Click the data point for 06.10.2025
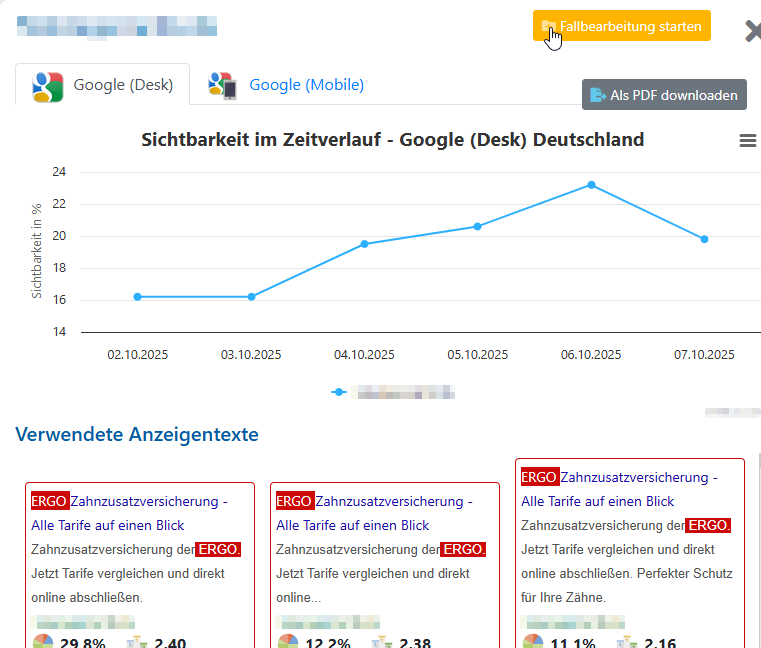This screenshot has height=648, width=761. click(591, 185)
